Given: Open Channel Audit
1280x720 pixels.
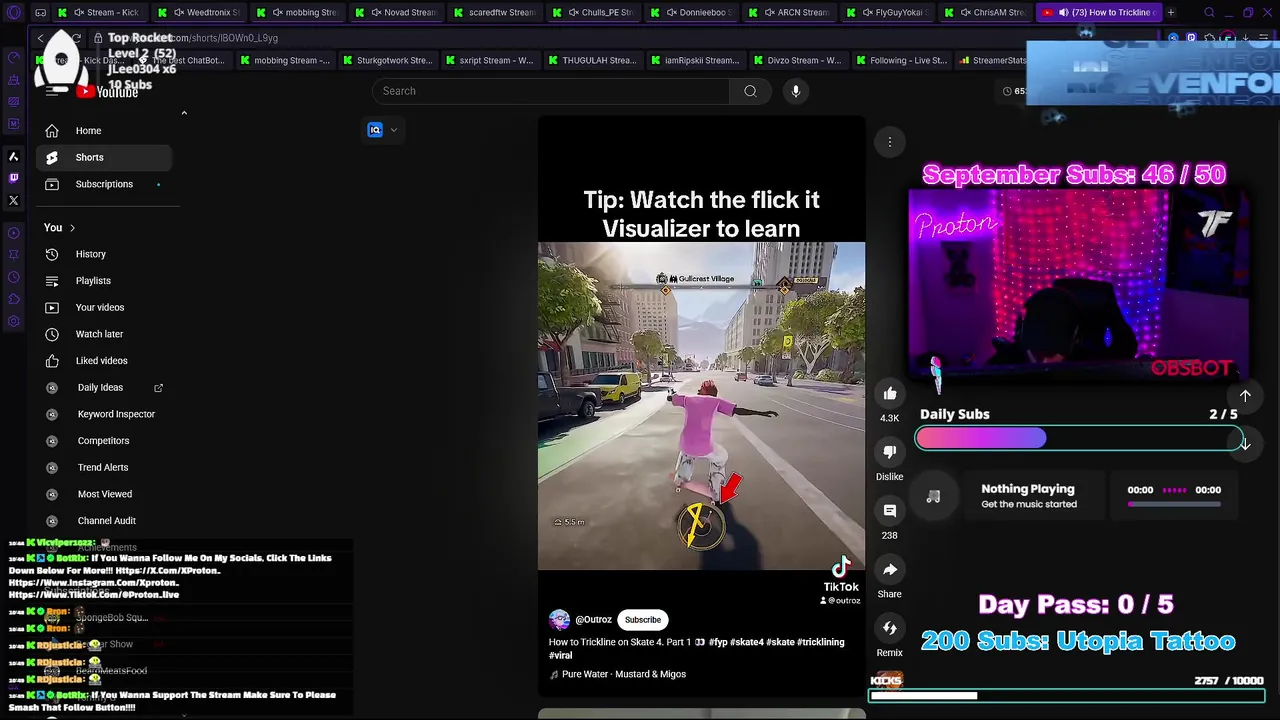Looking at the screenshot, I should (104, 521).
